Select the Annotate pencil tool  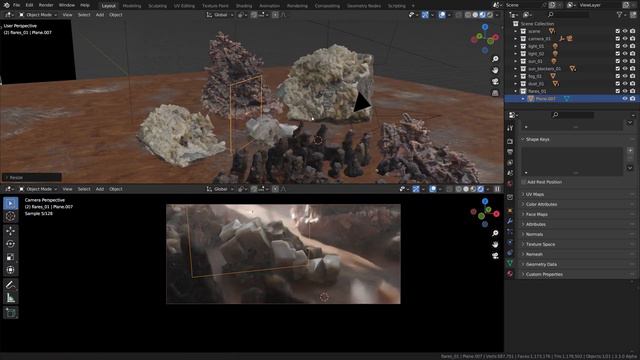(11, 284)
